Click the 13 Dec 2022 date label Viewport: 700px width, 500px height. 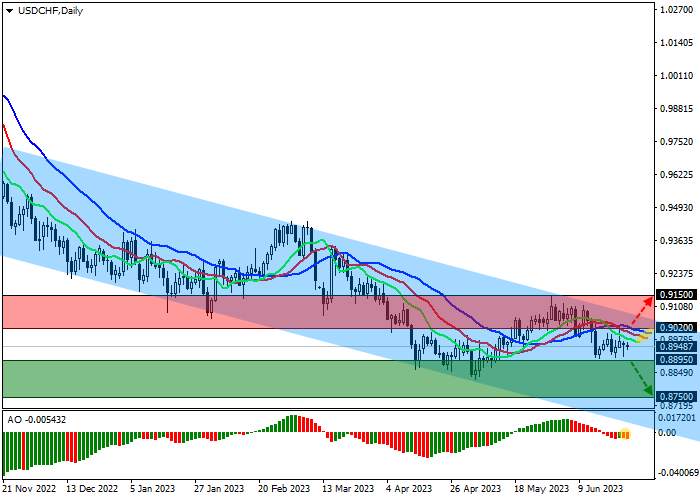pos(92,489)
